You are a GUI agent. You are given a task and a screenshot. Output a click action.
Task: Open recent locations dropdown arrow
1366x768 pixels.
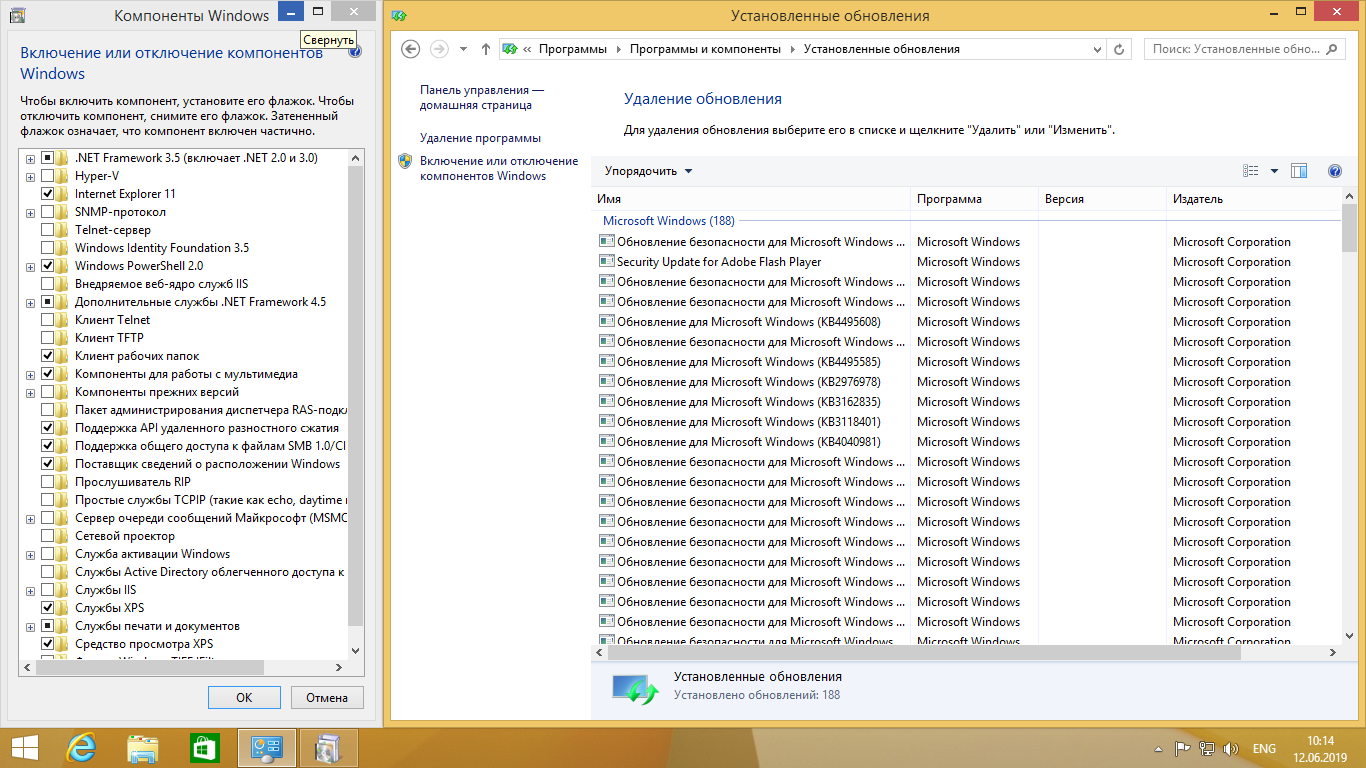[x=463, y=49]
